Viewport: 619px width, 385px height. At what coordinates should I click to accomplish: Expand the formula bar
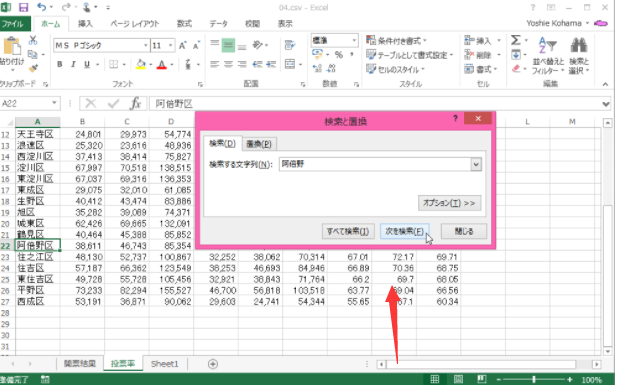click(x=606, y=104)
